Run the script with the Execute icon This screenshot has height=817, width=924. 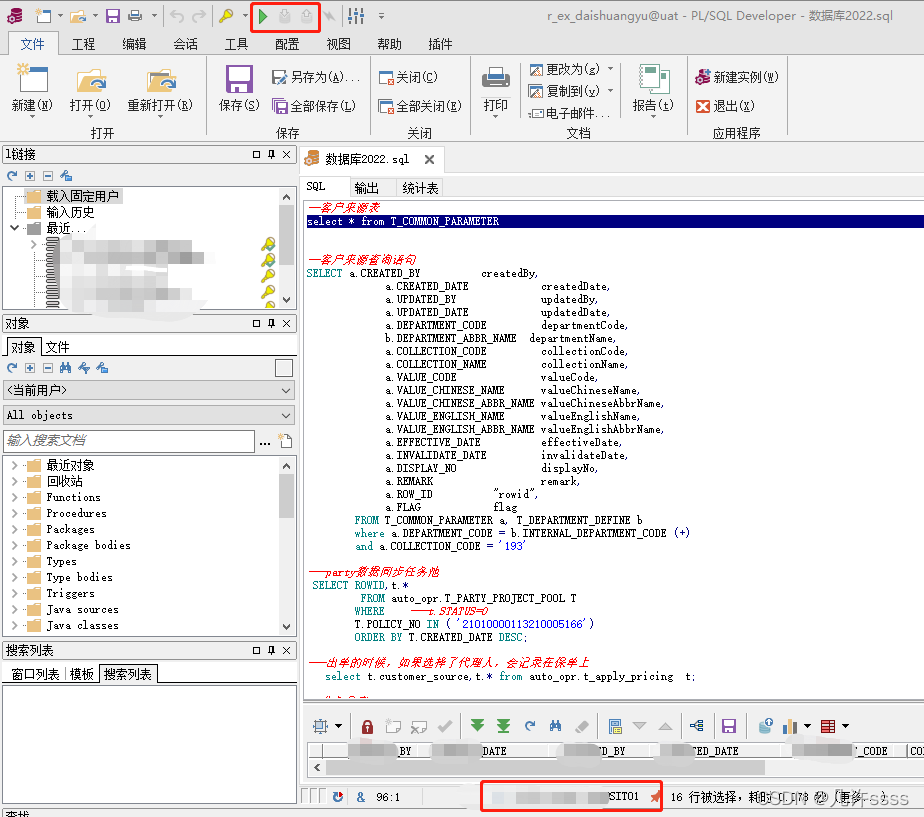tap(262, 16)
